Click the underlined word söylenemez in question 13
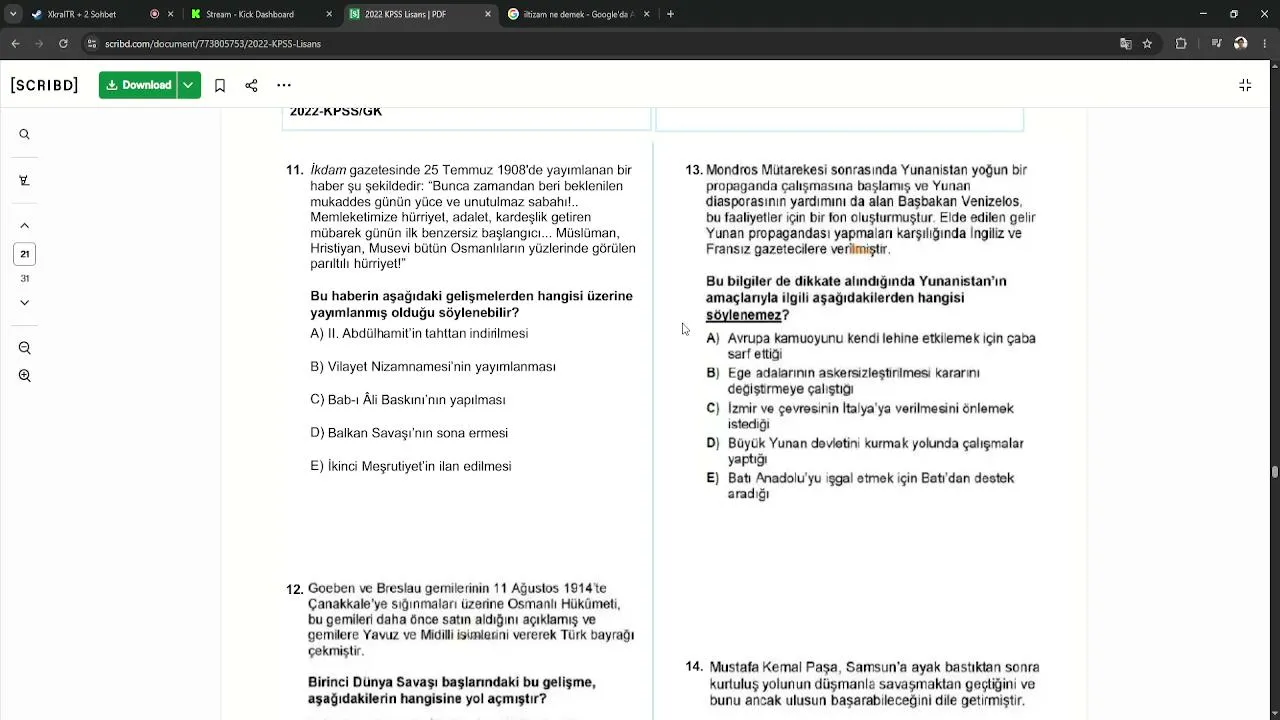Viewport: 1280px width, 720px height. click(743, 315)
